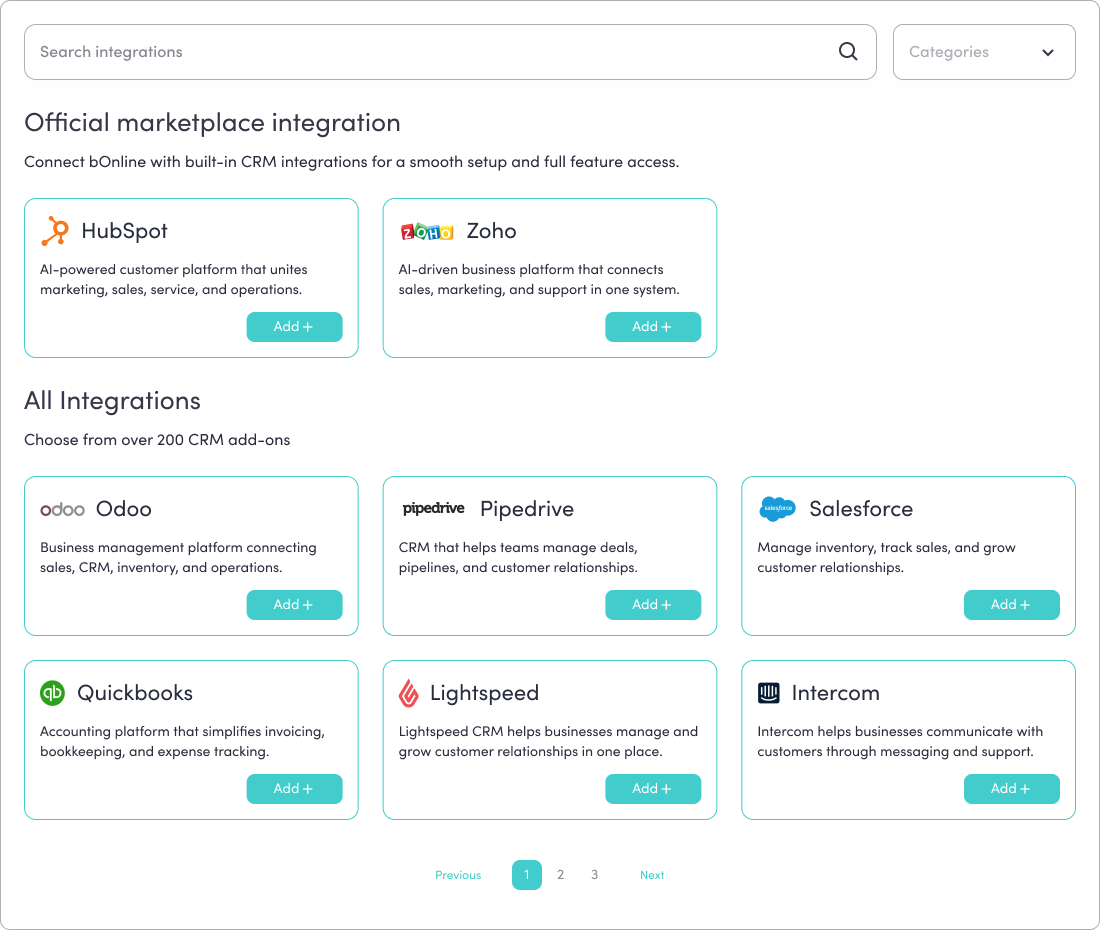Focus the Search integrations field
This screenshot has height=930, width=1100.
[430, 52]
